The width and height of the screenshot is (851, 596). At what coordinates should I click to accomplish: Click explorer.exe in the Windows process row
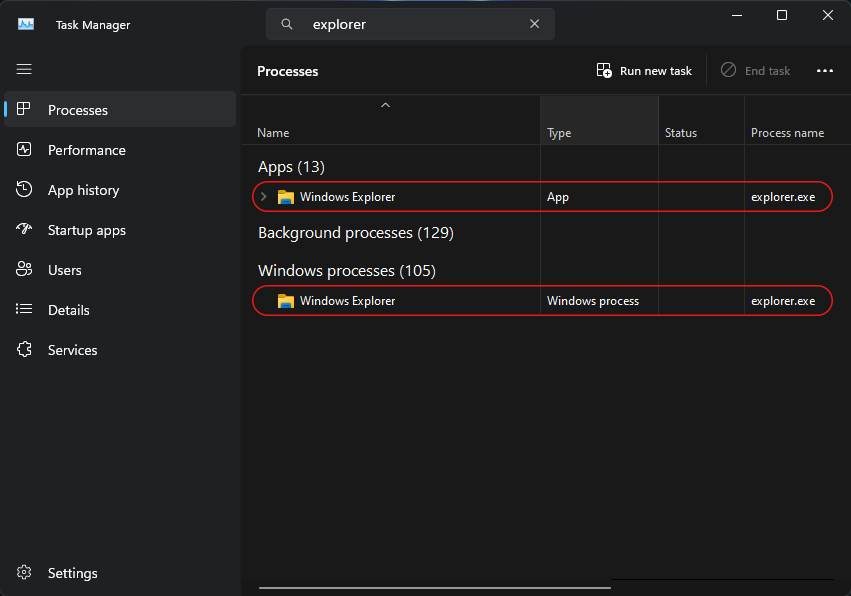[x=783, y=301]
